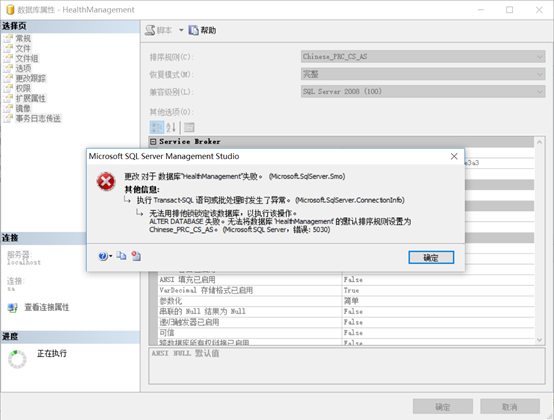Click the 查看连接属性 link
This screenshot has height=420, width=554.
tap(47, 307)
